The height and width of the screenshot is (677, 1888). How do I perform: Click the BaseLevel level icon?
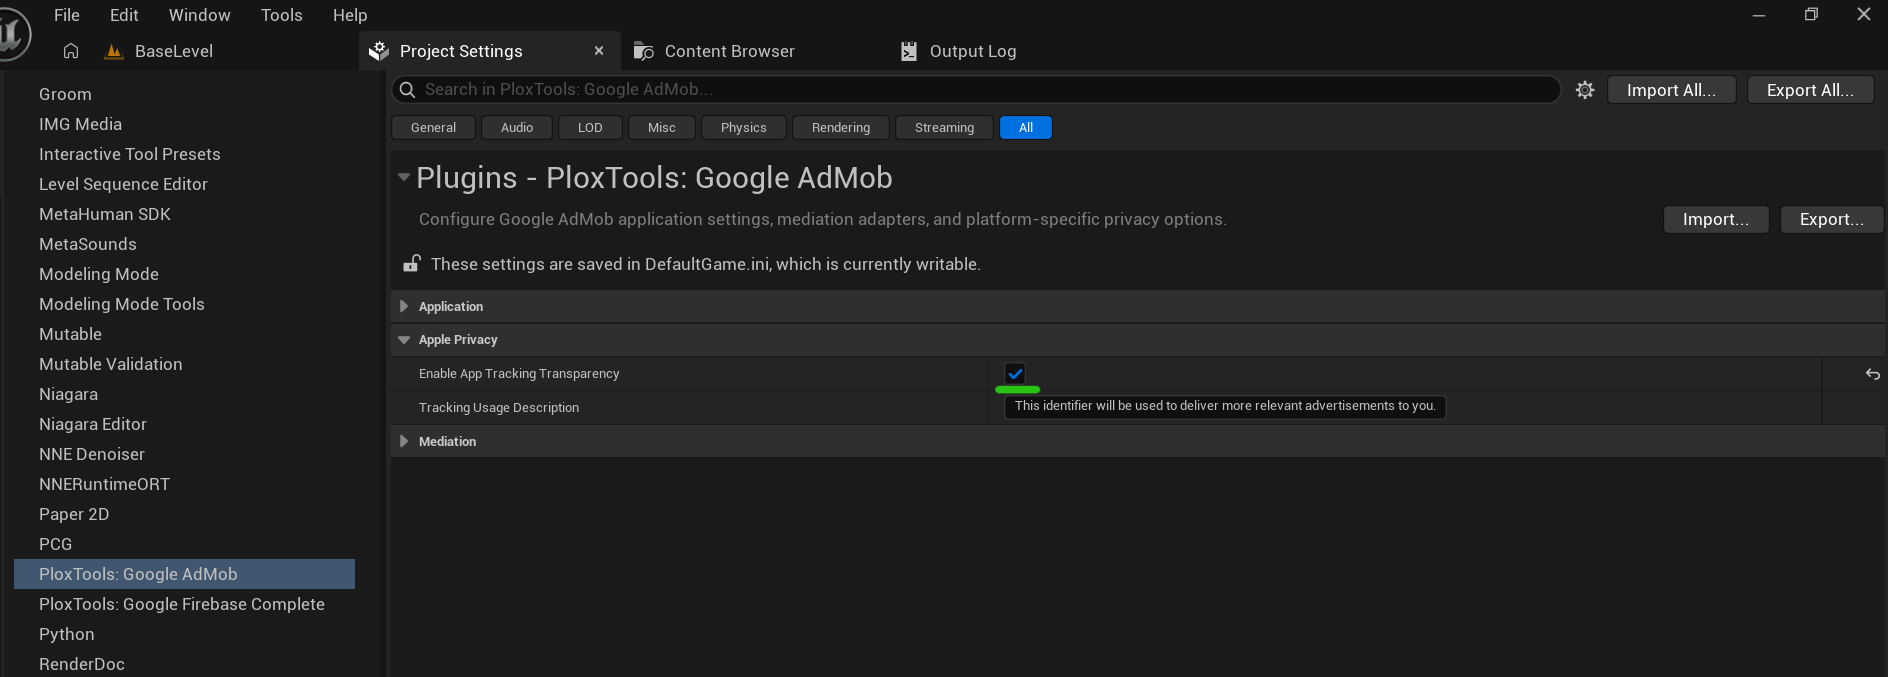(x=114, y=51)
